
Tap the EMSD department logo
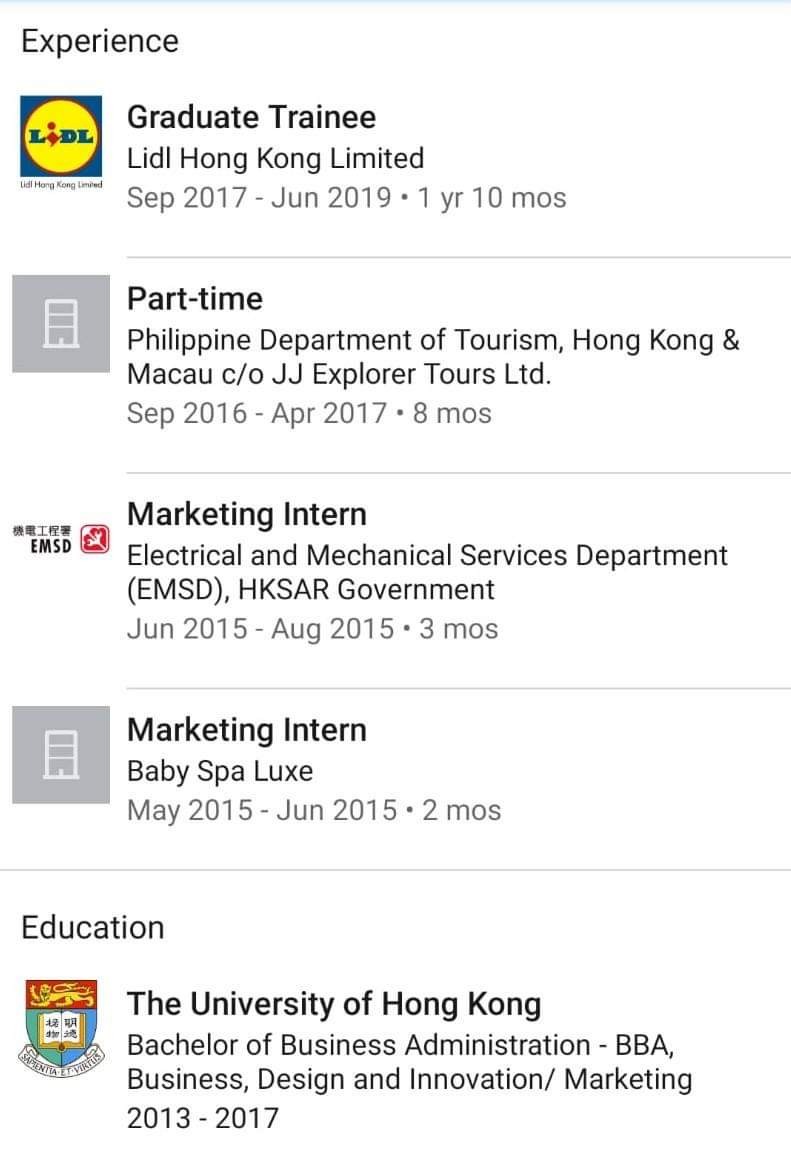[x=61, y=539]
